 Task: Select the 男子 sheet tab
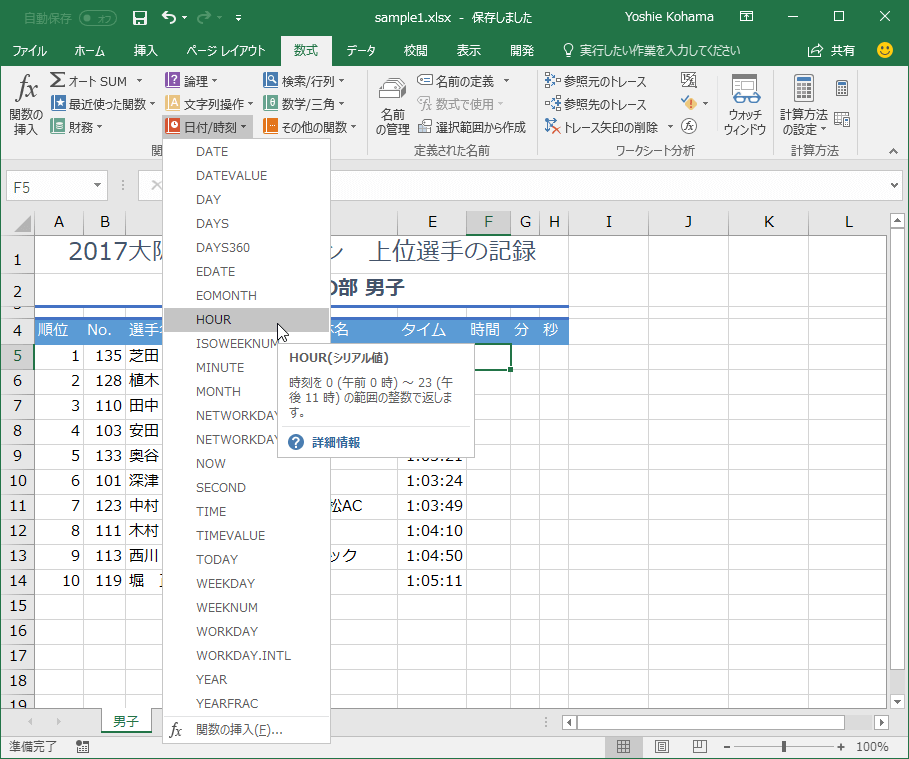pos(126,721)
